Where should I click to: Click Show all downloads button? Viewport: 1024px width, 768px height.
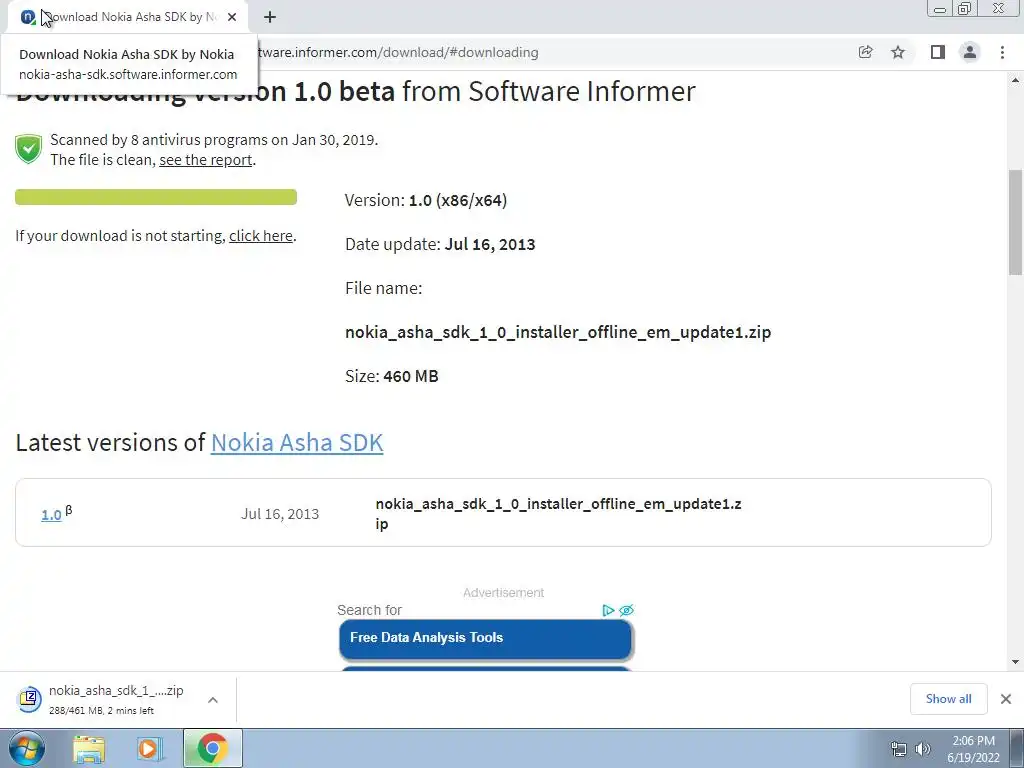[948, 699]
